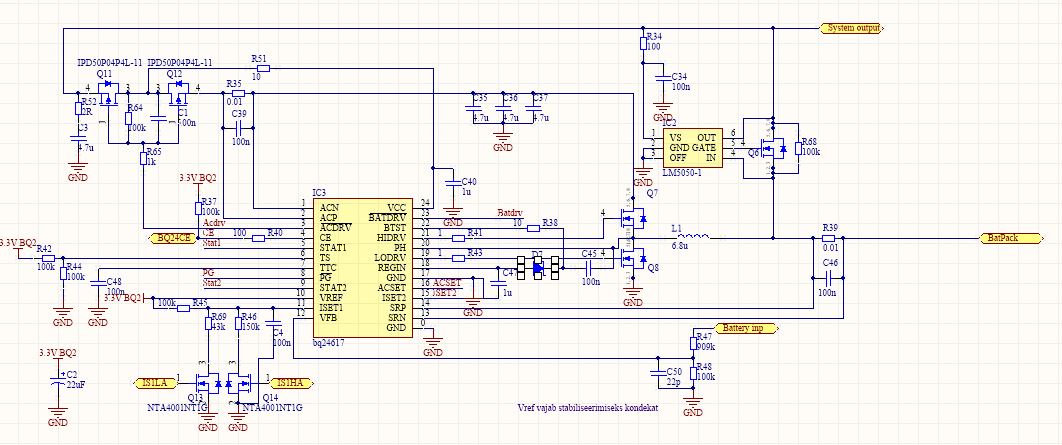Select resistor R65 1k symbol

[x=143, y=158]
